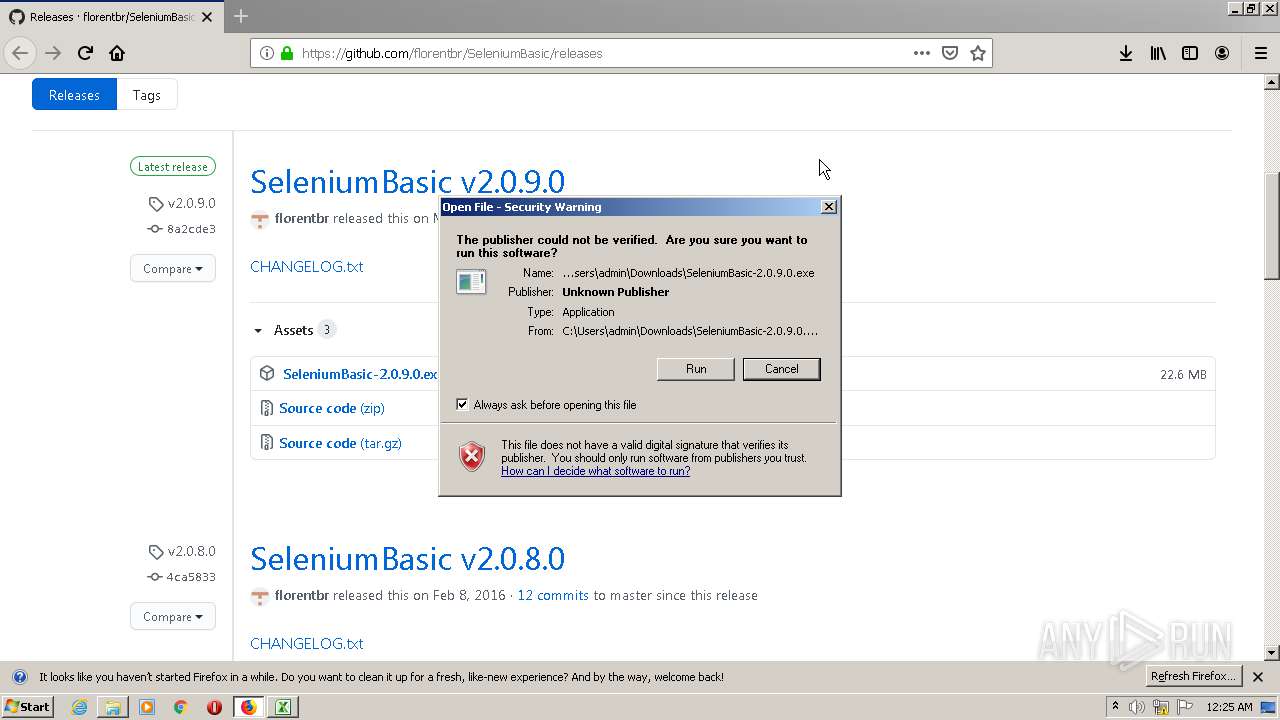The height and width of the screenshot is (720, 1280).
Task: Open Internet Explorer from the taskbar
Action: [79, 707]
